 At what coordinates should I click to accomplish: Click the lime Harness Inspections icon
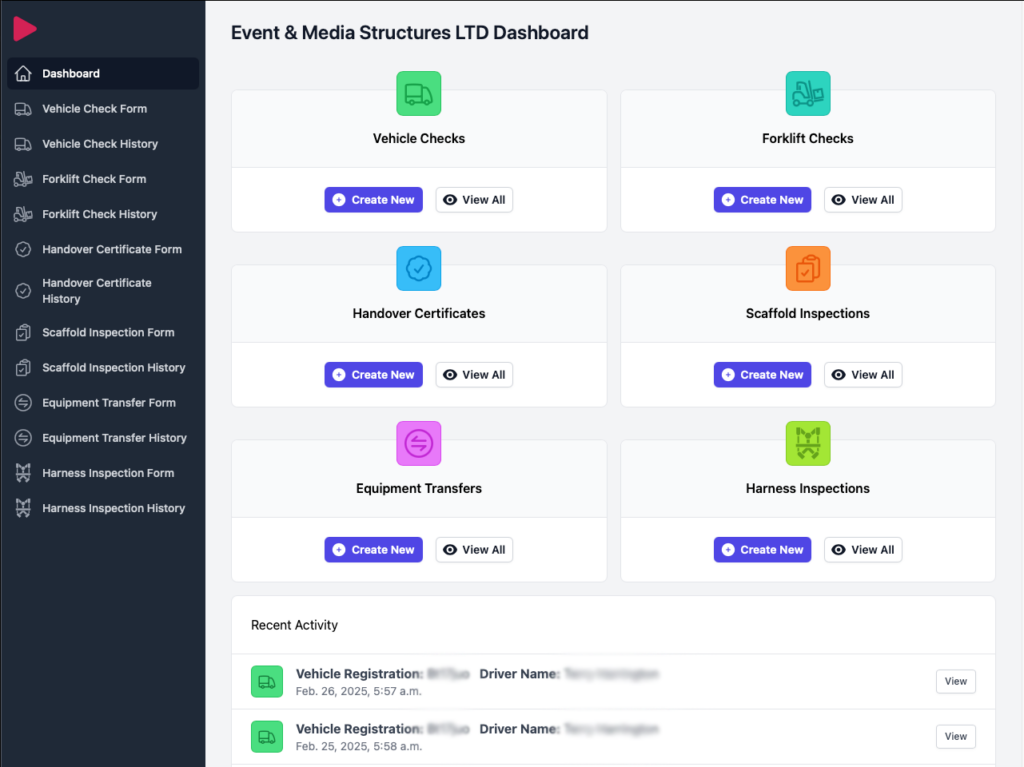807,444
